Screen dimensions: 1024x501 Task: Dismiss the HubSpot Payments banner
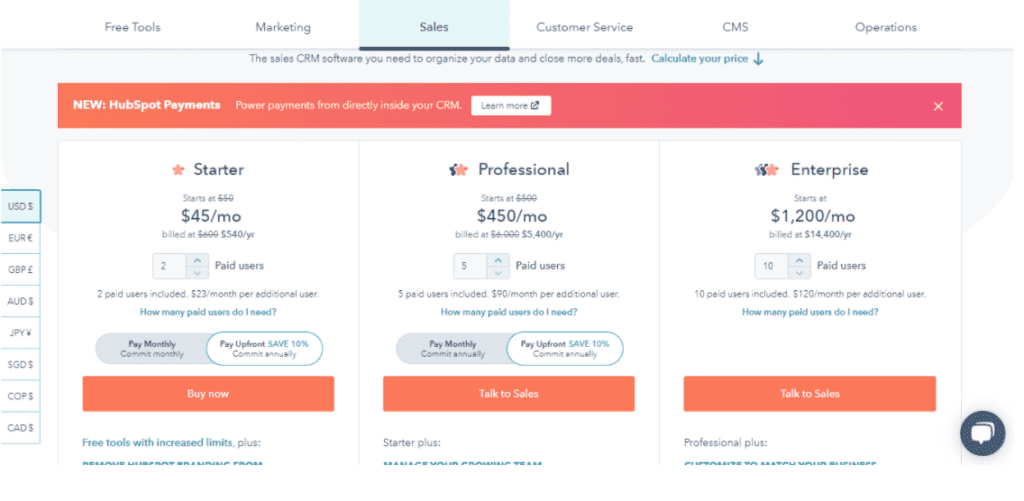coord(938,106)
